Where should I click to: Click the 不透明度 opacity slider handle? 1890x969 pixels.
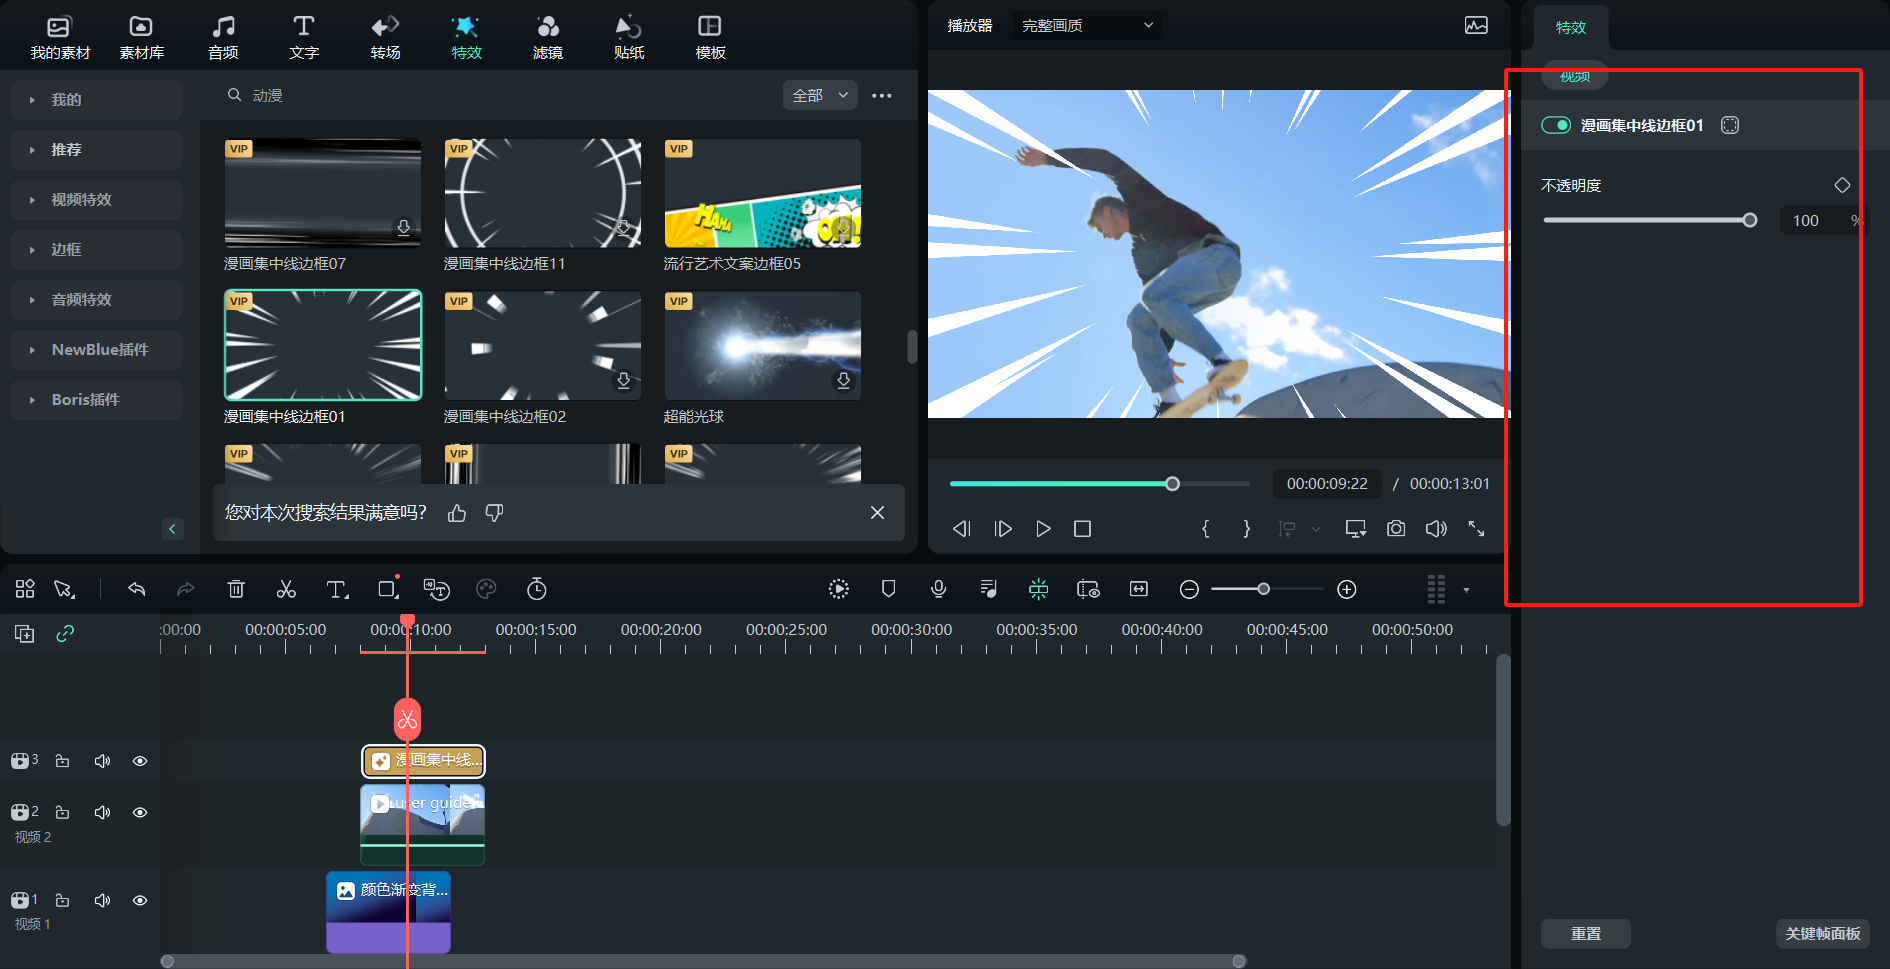tap(1749, 220)
